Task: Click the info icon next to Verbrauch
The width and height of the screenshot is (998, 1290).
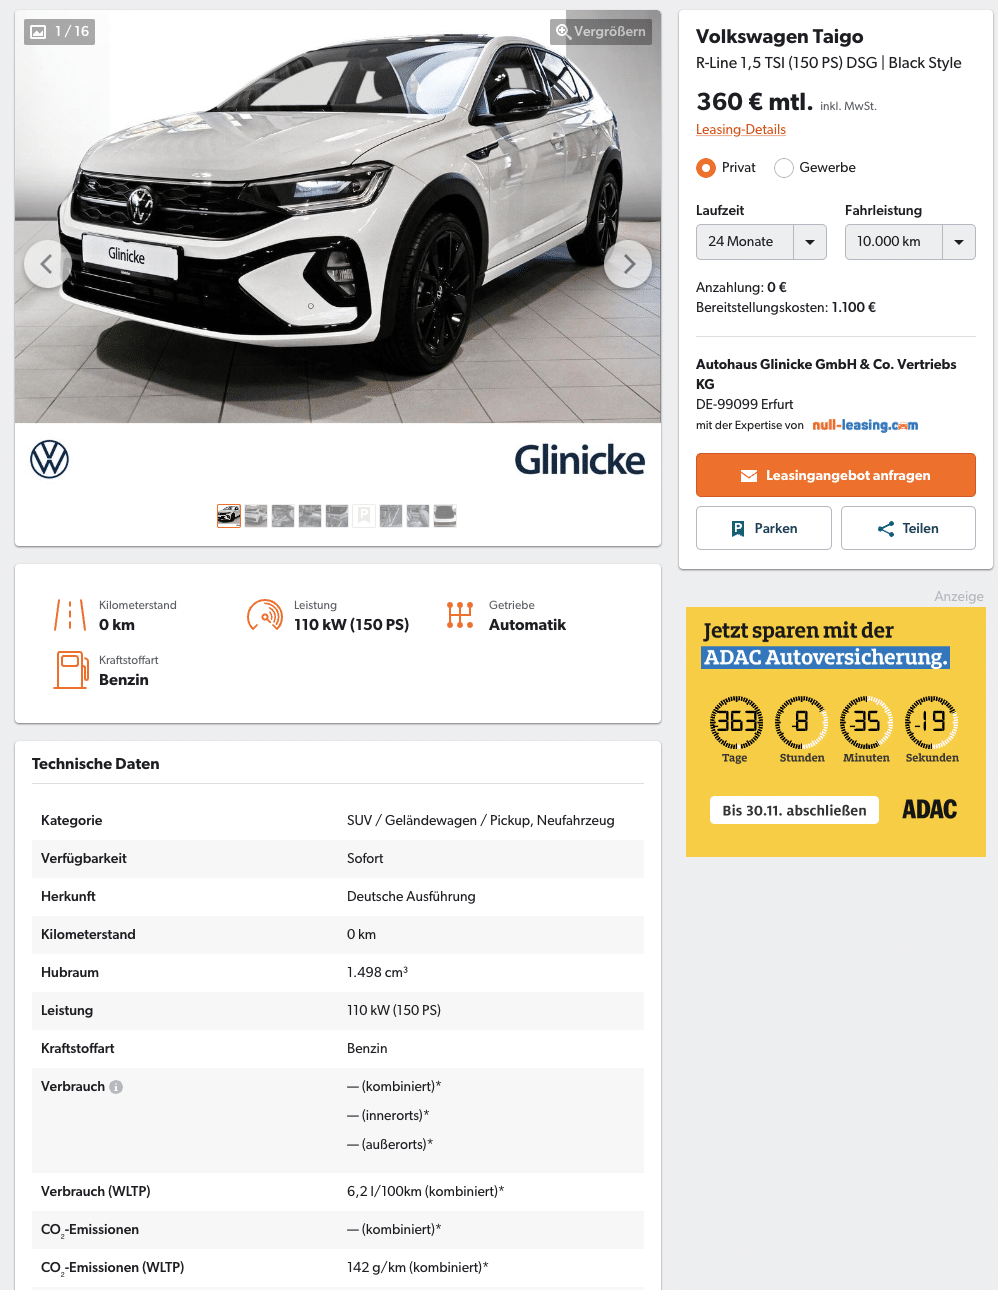Action: 116,1087
